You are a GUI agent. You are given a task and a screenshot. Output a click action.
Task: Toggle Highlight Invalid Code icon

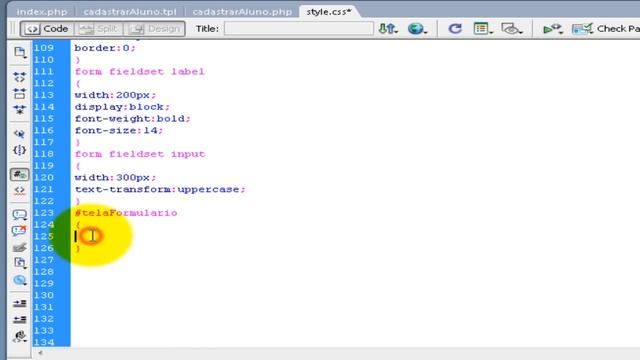pos(19,191)
